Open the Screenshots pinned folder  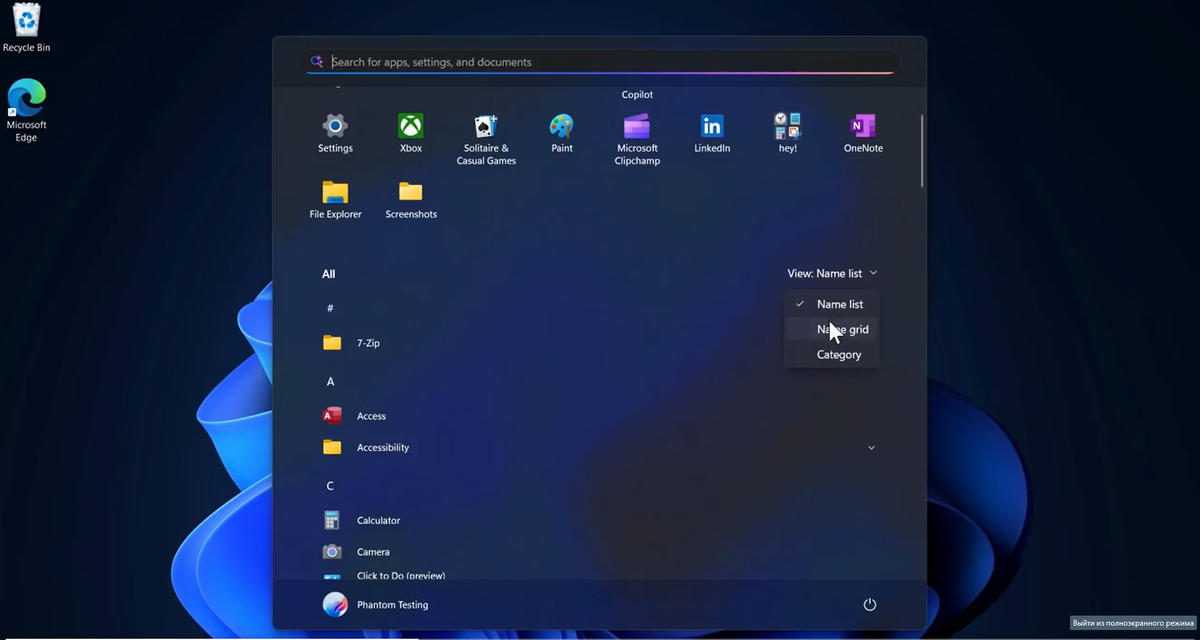coord(411,192)
